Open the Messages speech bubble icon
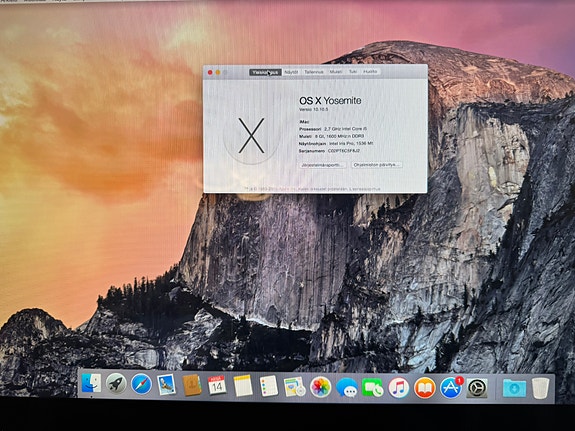 (x=347, y=388)
